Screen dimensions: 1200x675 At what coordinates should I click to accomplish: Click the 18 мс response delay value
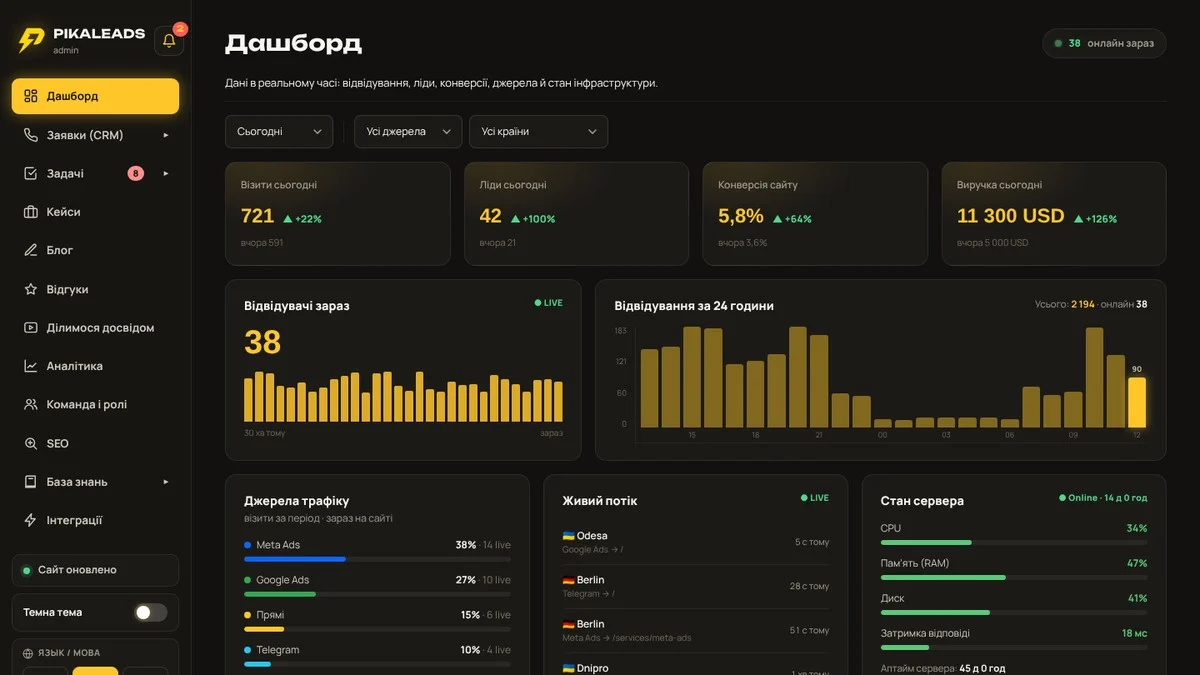[1134, 633]
